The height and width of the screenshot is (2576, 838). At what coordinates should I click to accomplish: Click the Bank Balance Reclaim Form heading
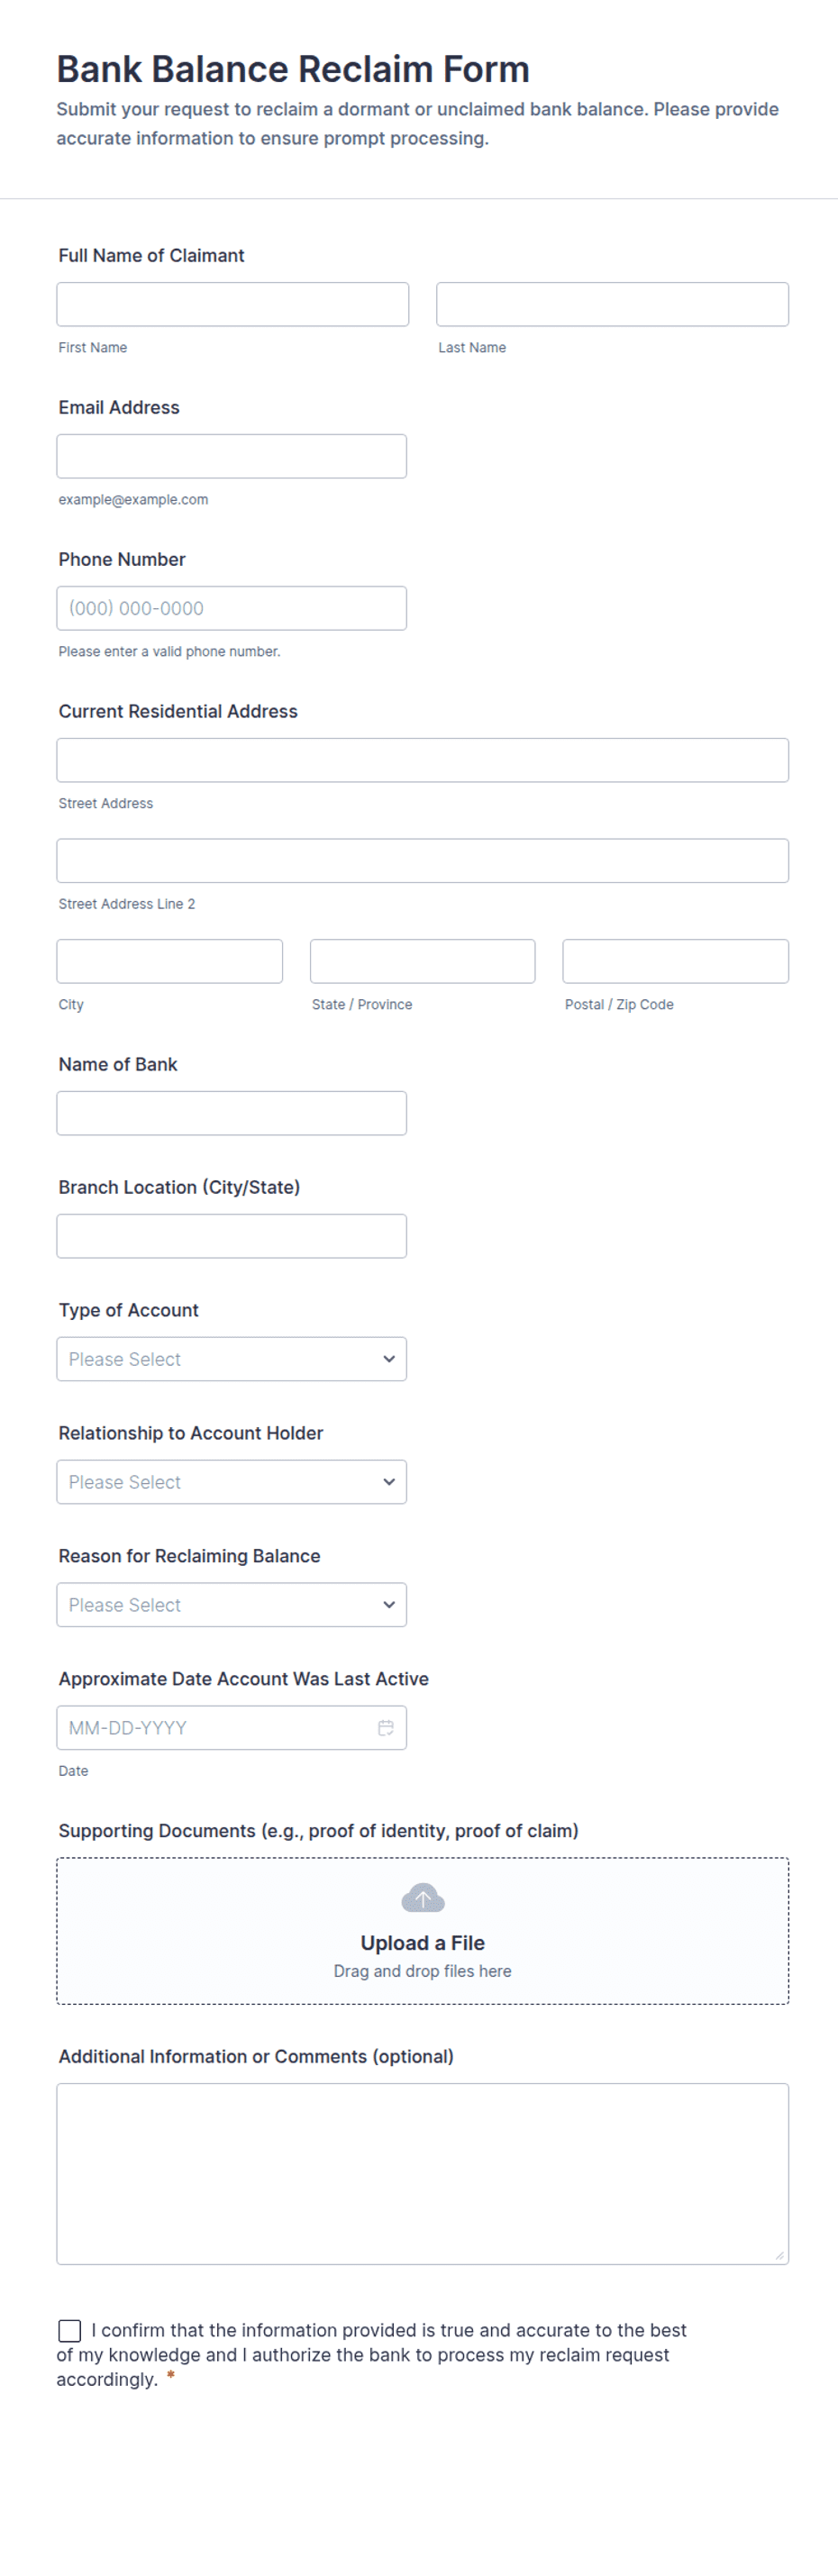click(293, 69)
